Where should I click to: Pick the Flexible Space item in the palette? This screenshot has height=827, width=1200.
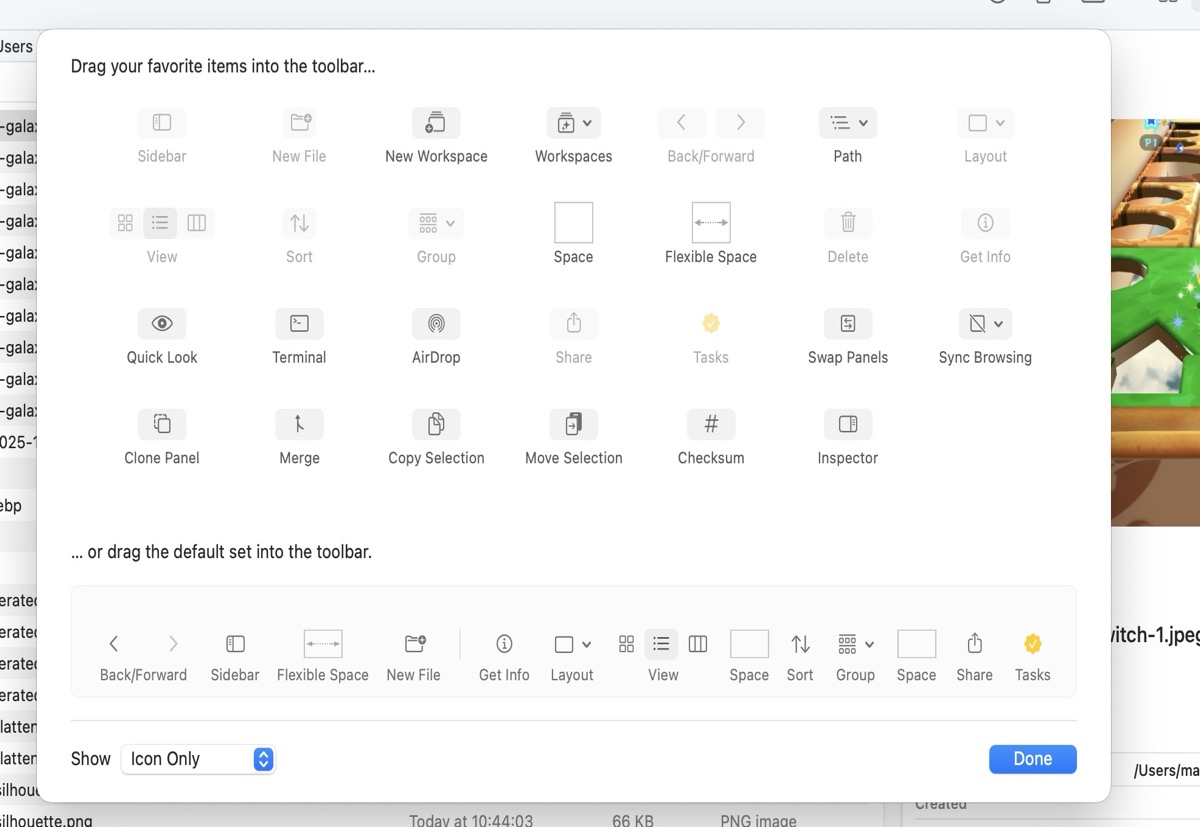pyautogui.click(x=711, y=222)
